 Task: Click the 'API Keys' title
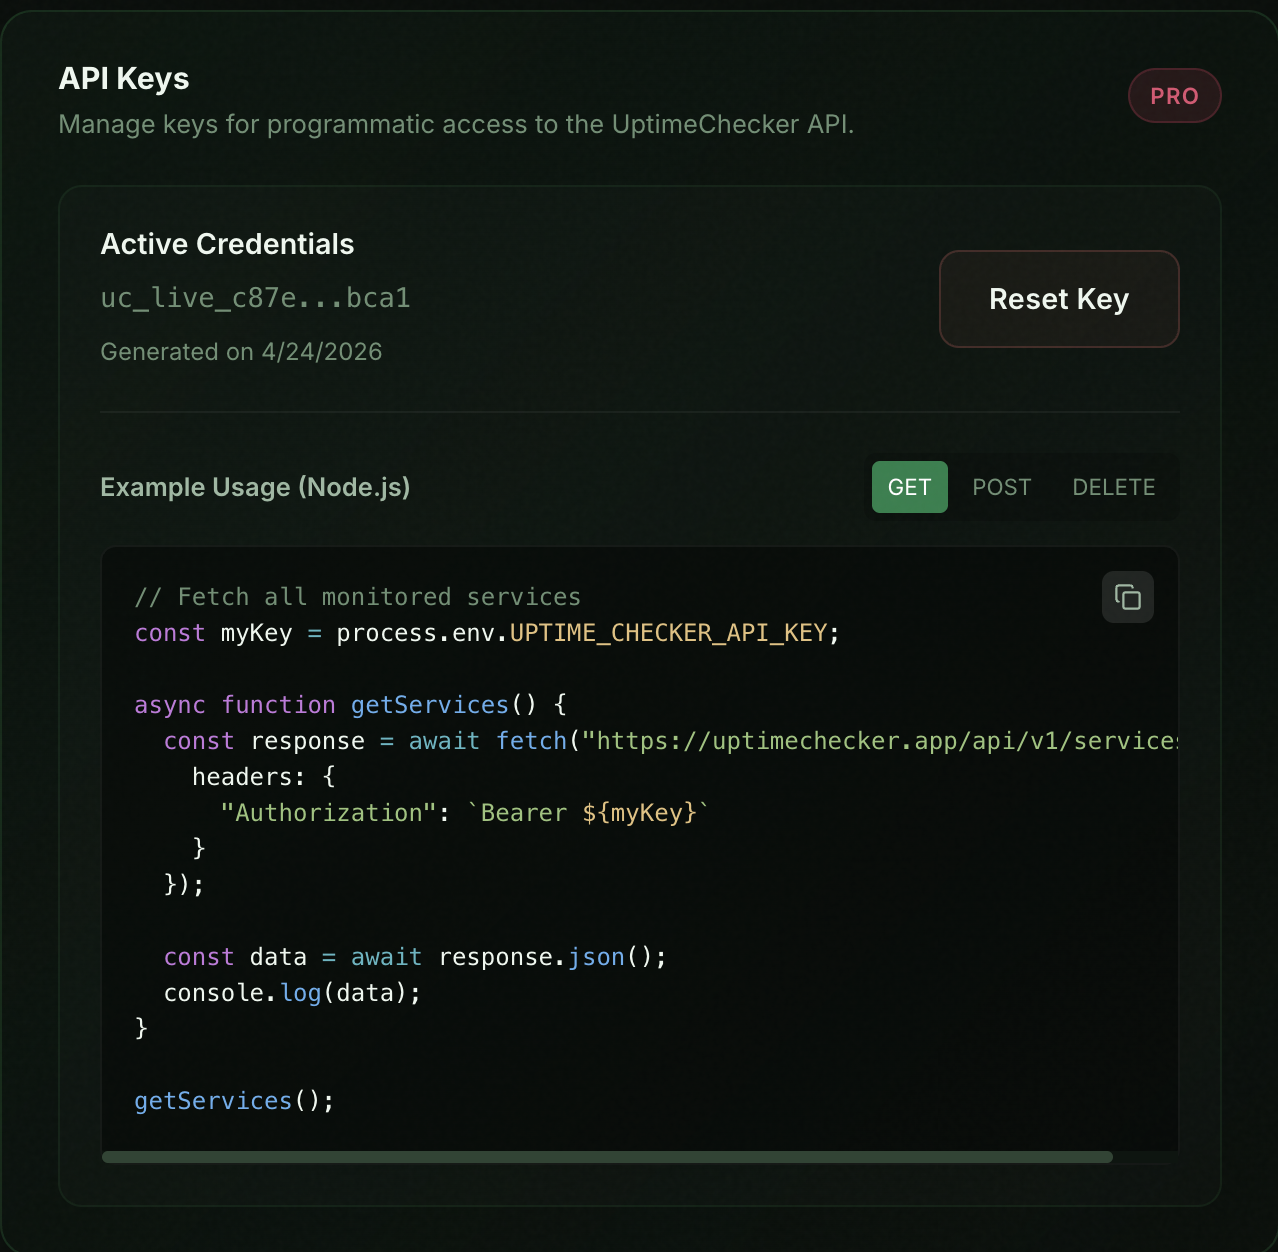(124, 78)
